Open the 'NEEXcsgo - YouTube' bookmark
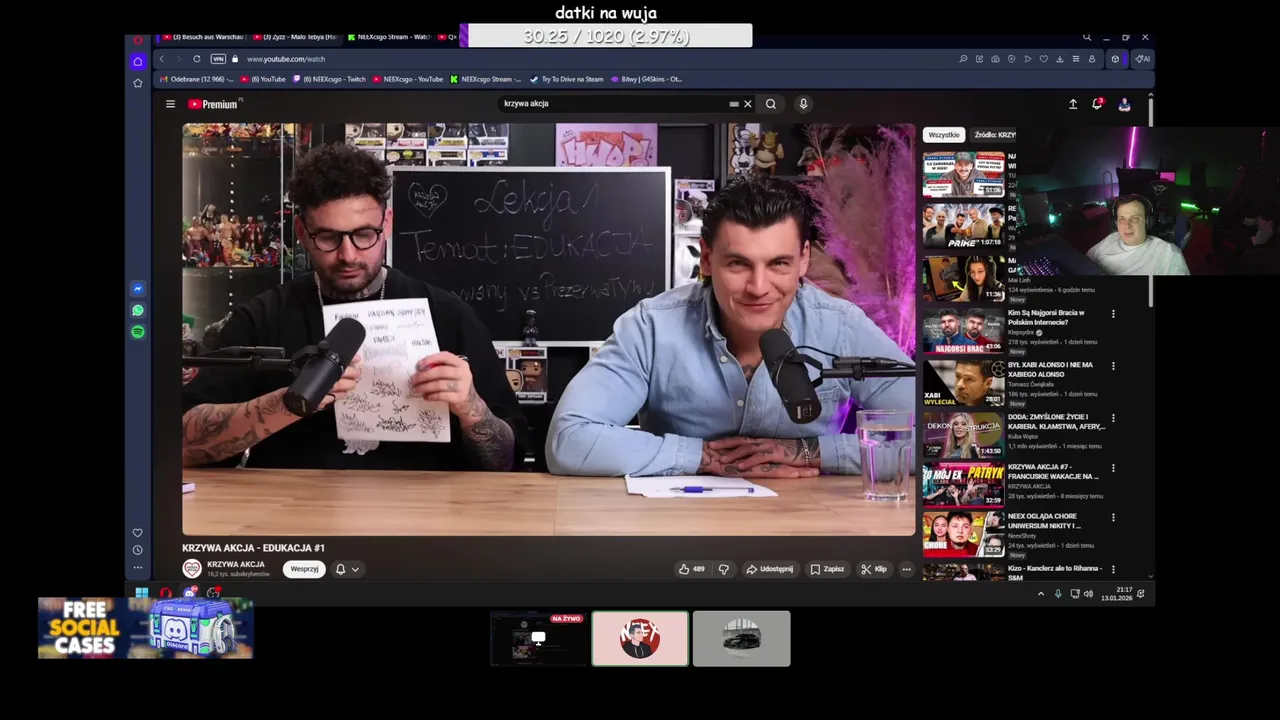Image resolution: width=1280 pixels, height=720 pixels. pos(408,79)
